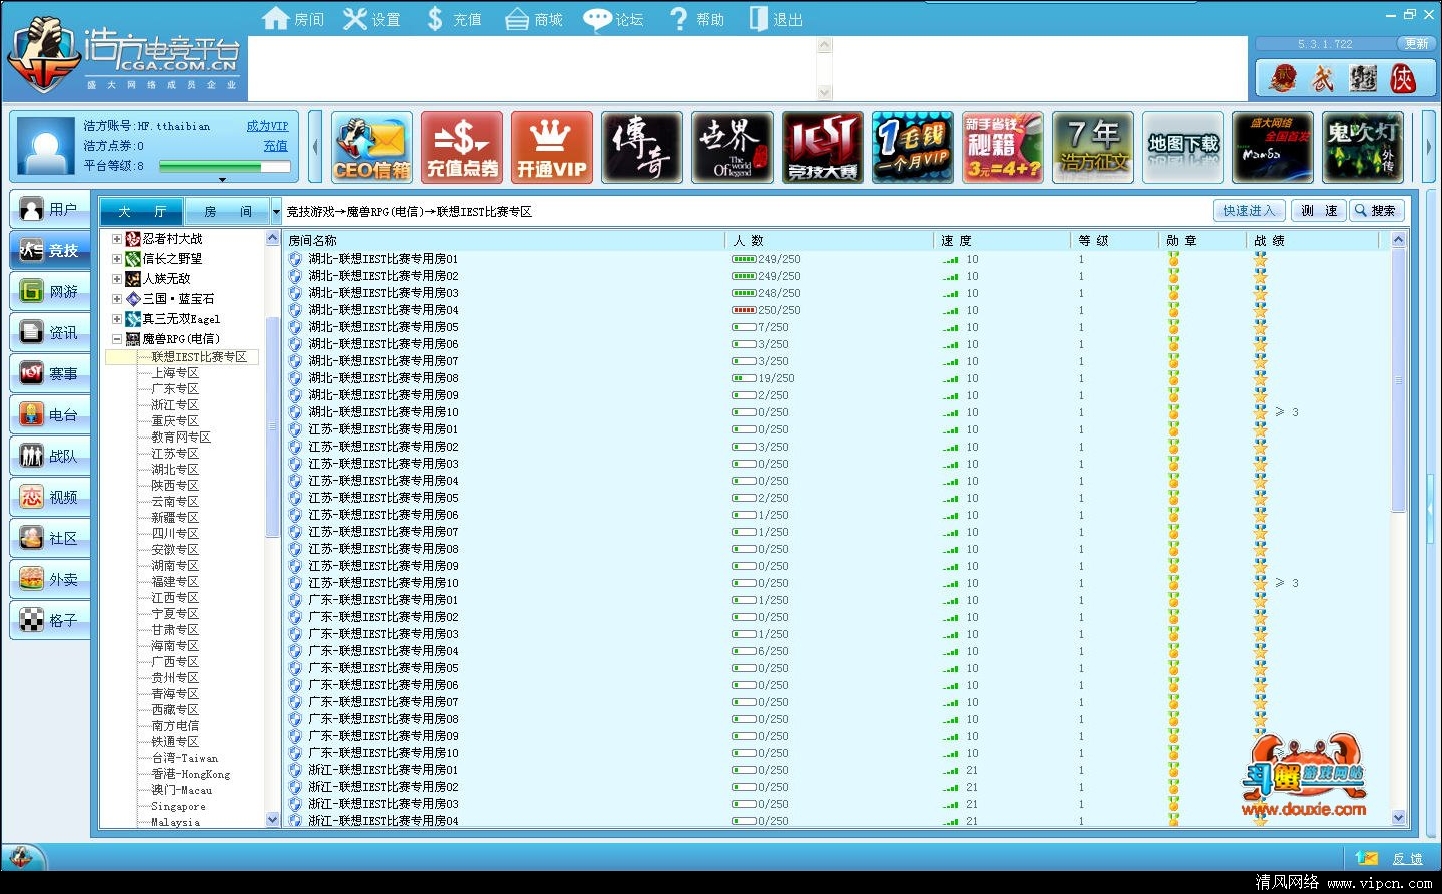Click the 搜索 button
1442x894 pixels.
point(1377,211)
